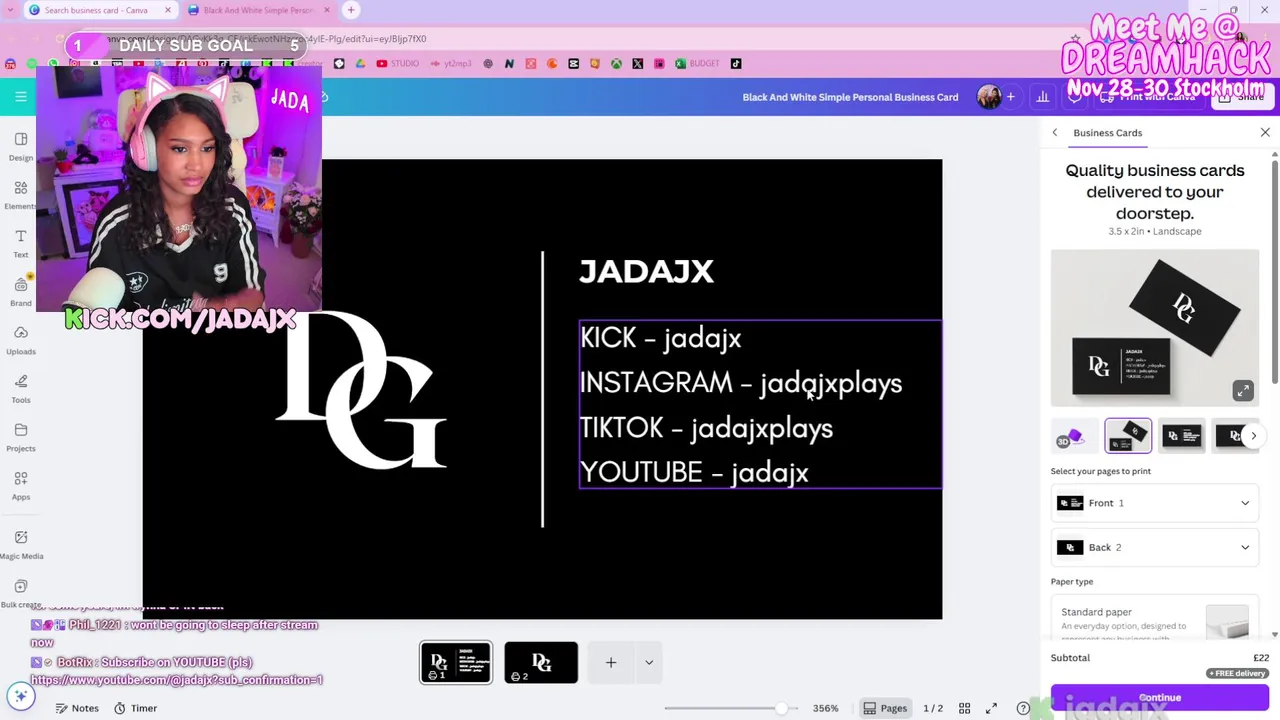Select page 1 thumbnail in page strip
This screenshot has height=720, width=1280.
(456, 662)
